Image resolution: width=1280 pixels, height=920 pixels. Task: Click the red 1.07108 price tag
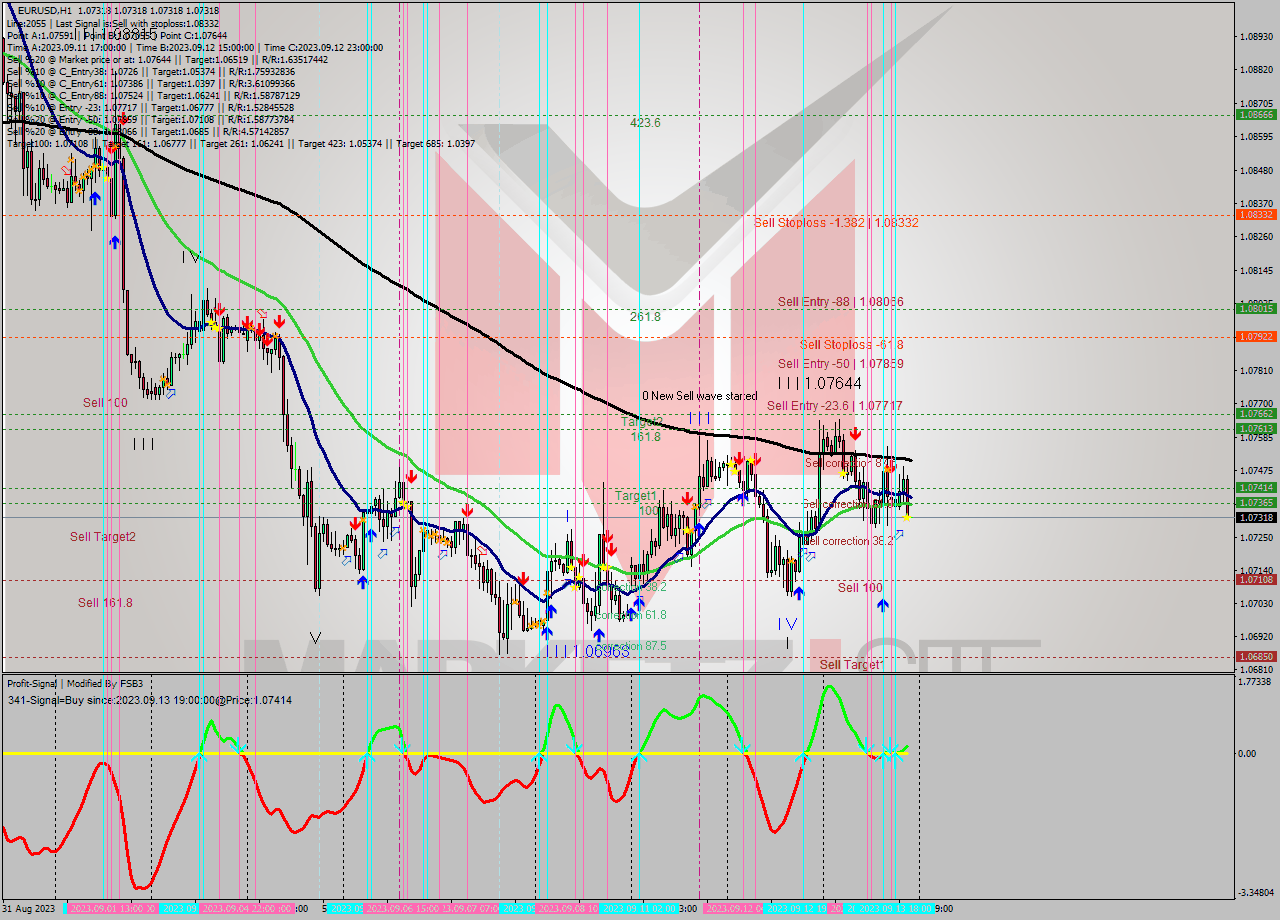coord(1256,580)
